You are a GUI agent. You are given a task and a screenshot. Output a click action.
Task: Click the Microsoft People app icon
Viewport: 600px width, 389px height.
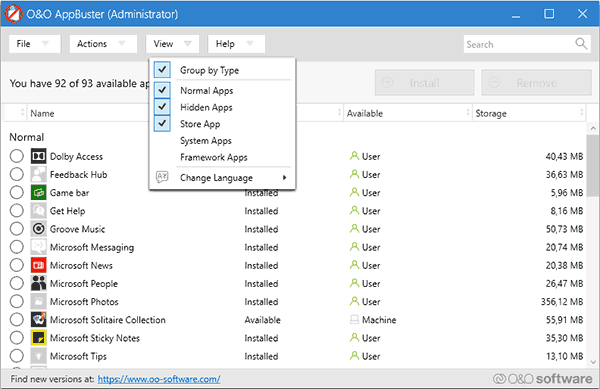click(x=39, y=283)
